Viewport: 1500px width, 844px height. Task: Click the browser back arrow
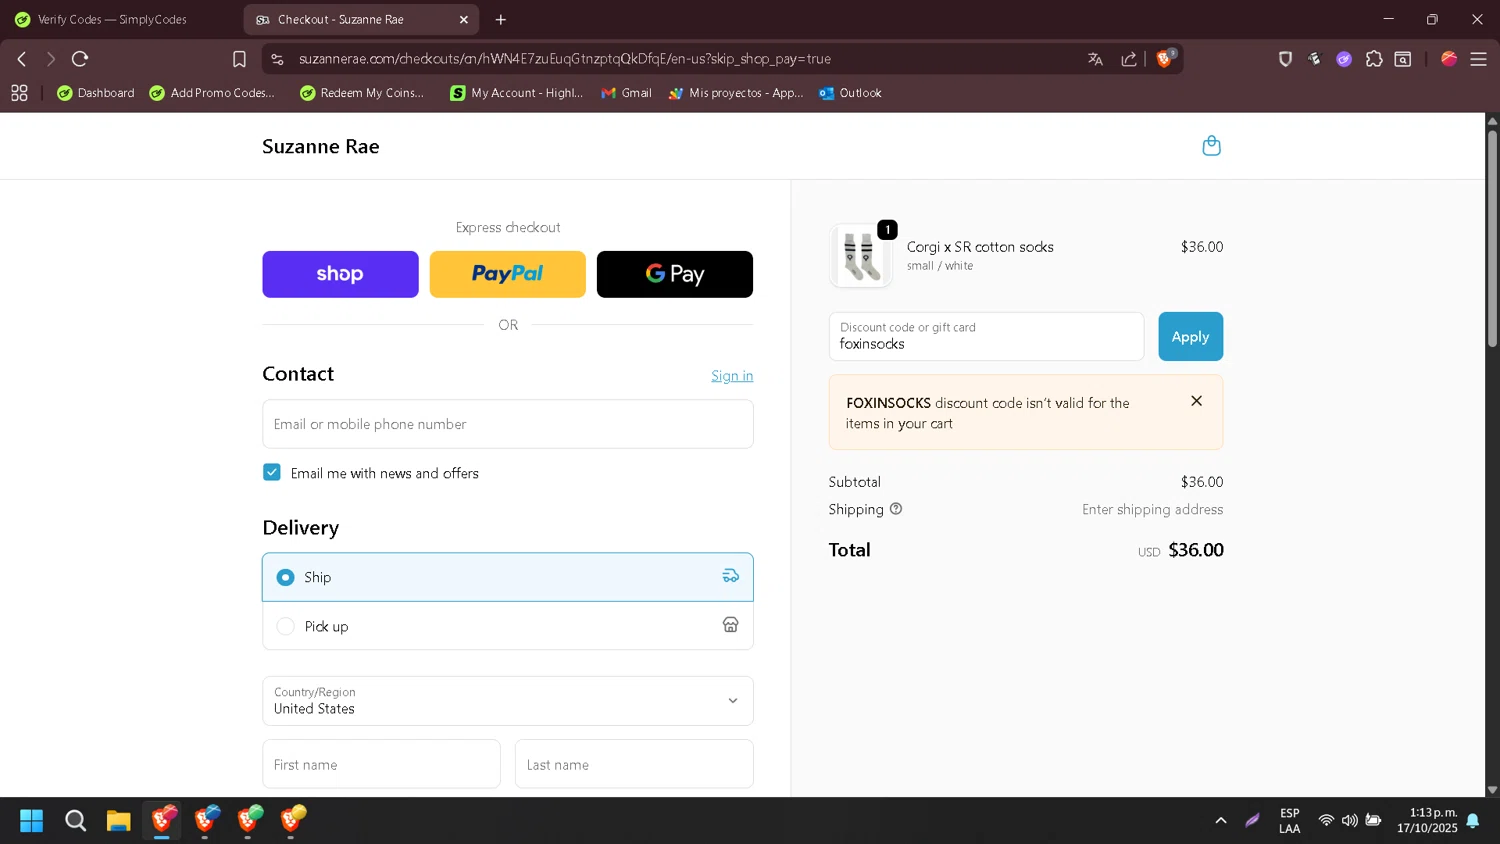(x=22, y=59)
